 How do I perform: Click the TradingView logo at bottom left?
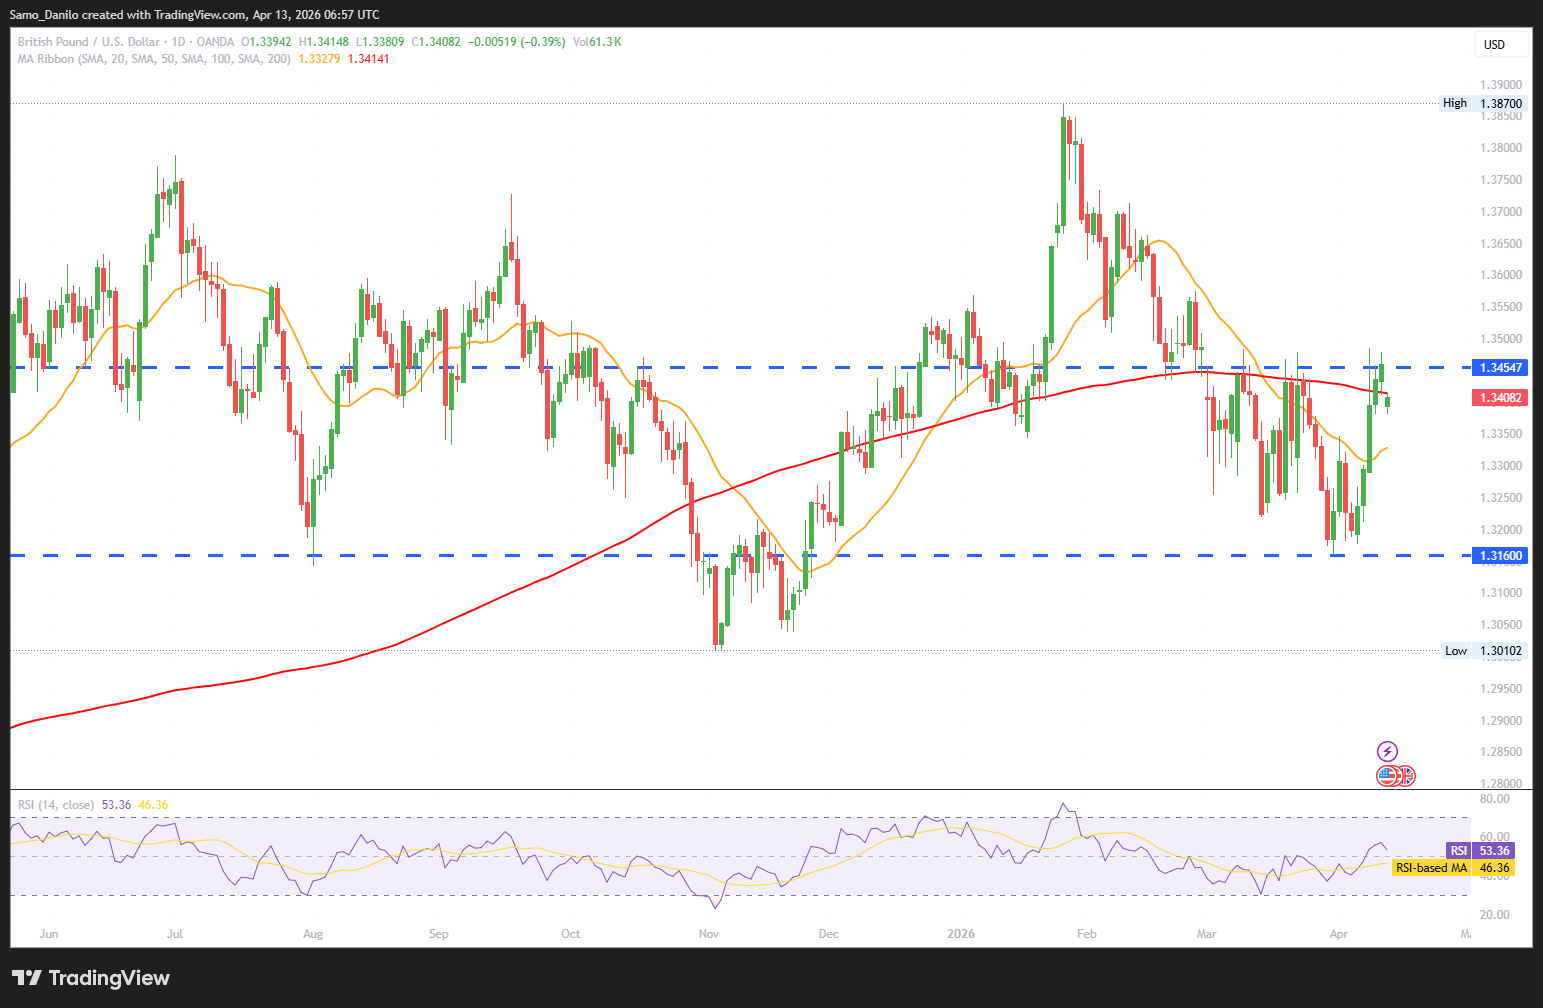(91, 978)
